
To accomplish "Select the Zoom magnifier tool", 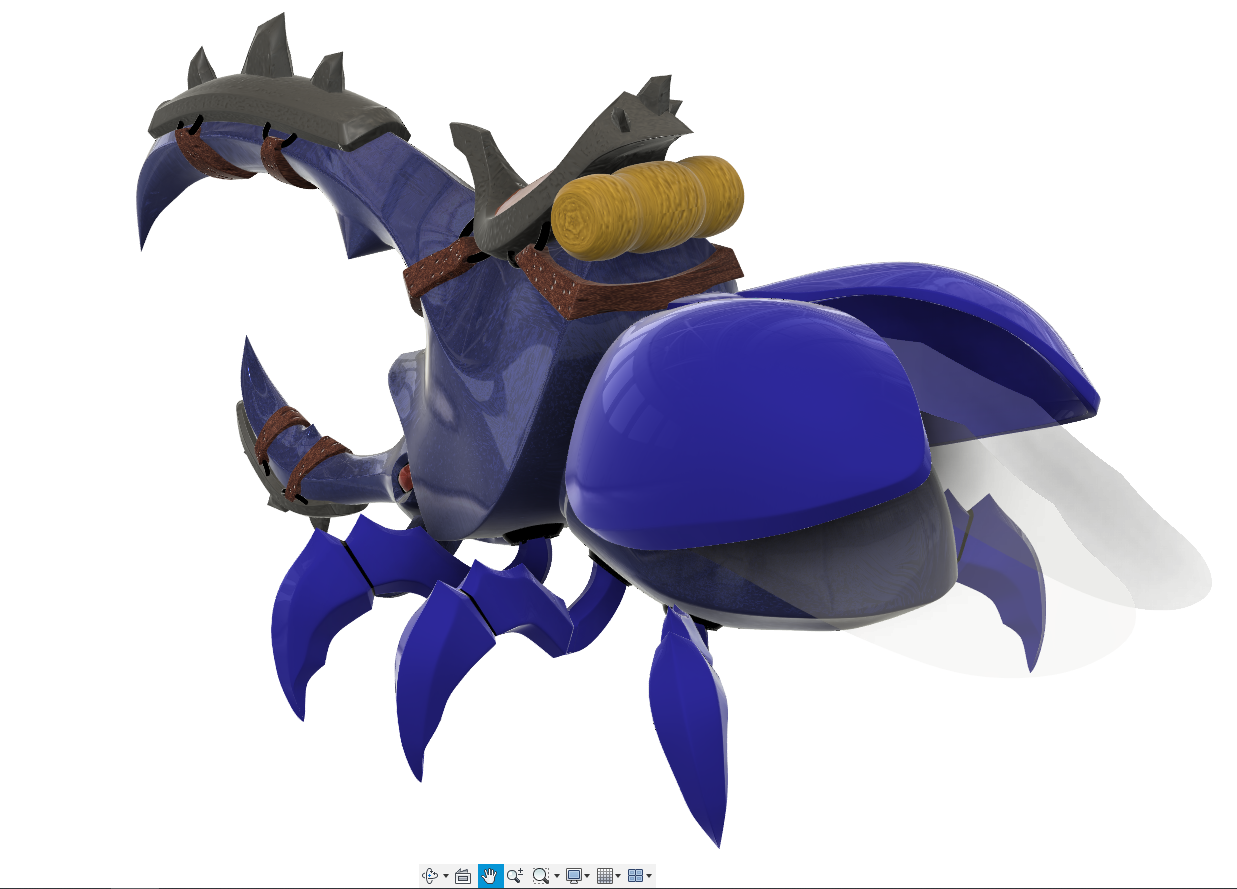I will (x=514, y=875).
